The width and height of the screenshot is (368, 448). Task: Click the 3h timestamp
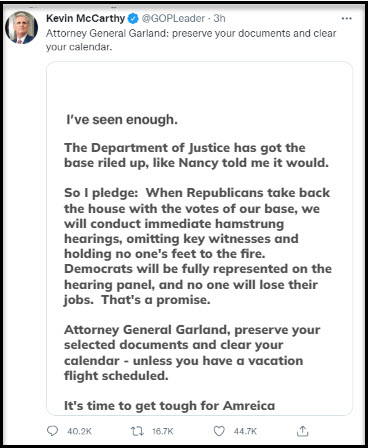tap(220, 18)
